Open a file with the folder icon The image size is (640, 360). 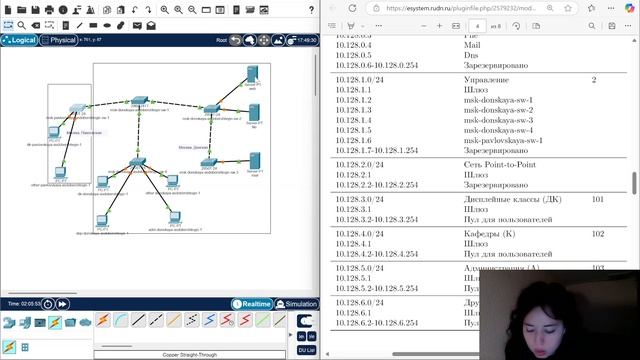[x=22, y=10]
